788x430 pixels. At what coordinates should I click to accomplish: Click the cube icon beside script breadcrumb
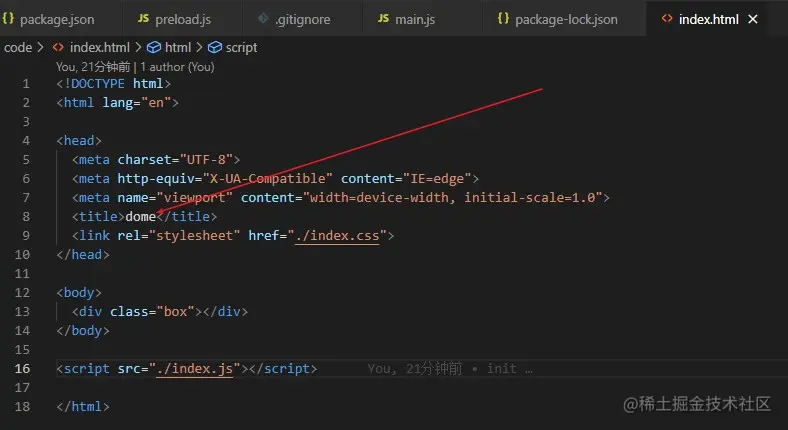click(x=215, y=47)
